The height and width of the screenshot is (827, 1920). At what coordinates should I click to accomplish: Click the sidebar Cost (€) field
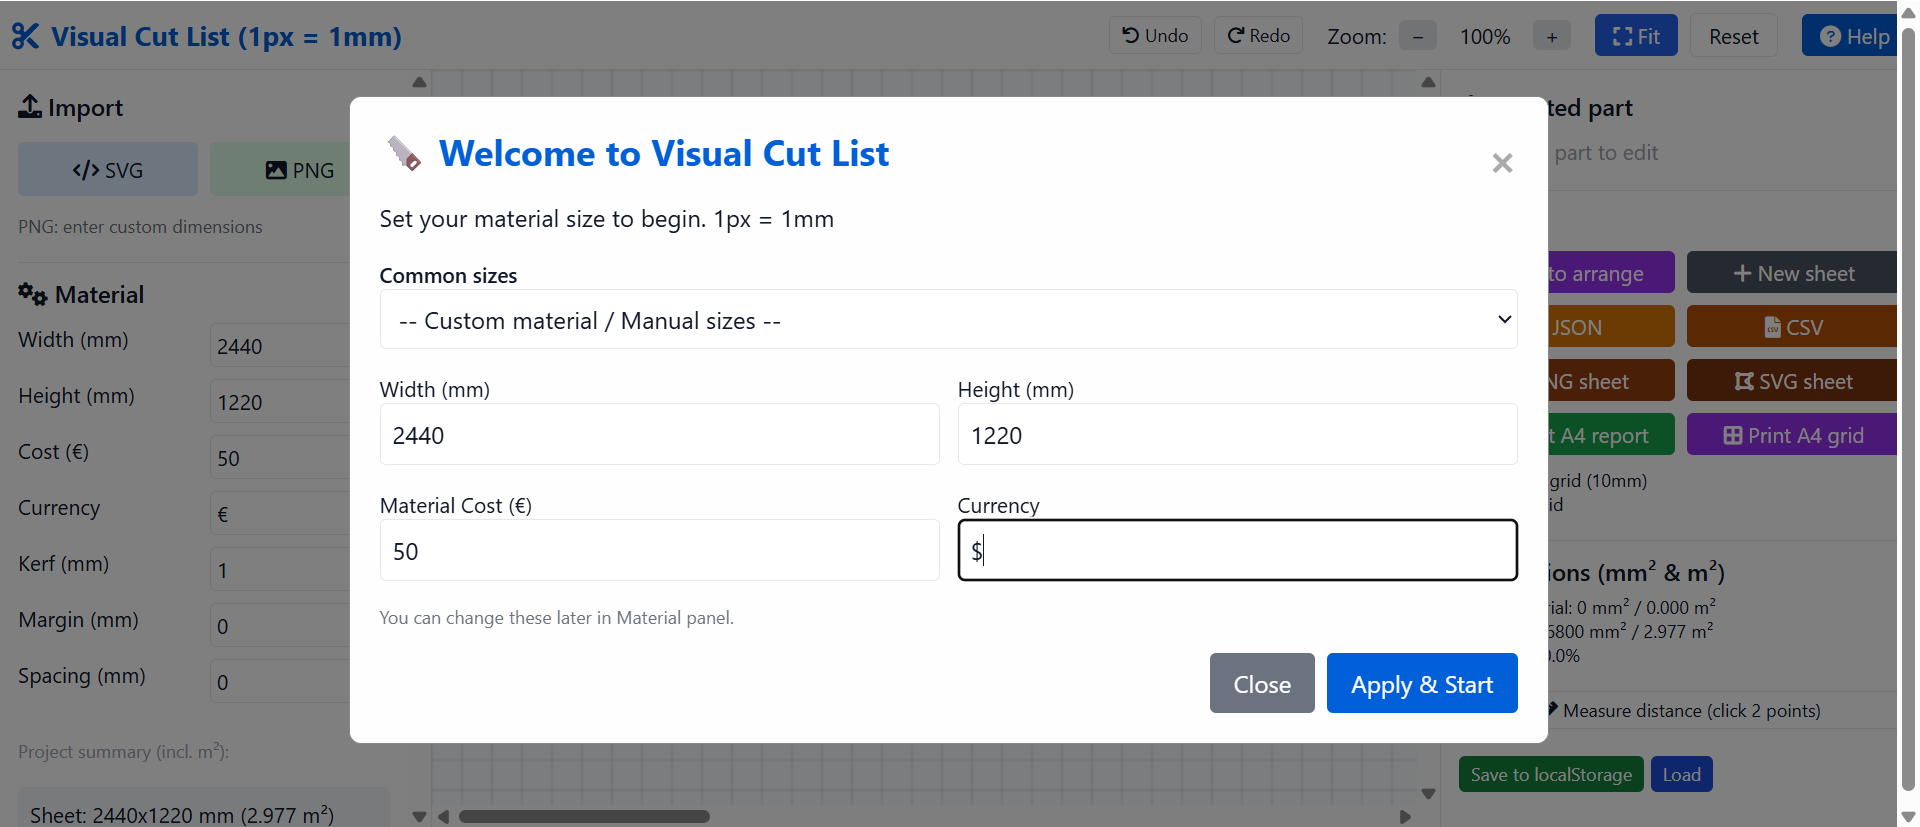(x=280, y=458)
